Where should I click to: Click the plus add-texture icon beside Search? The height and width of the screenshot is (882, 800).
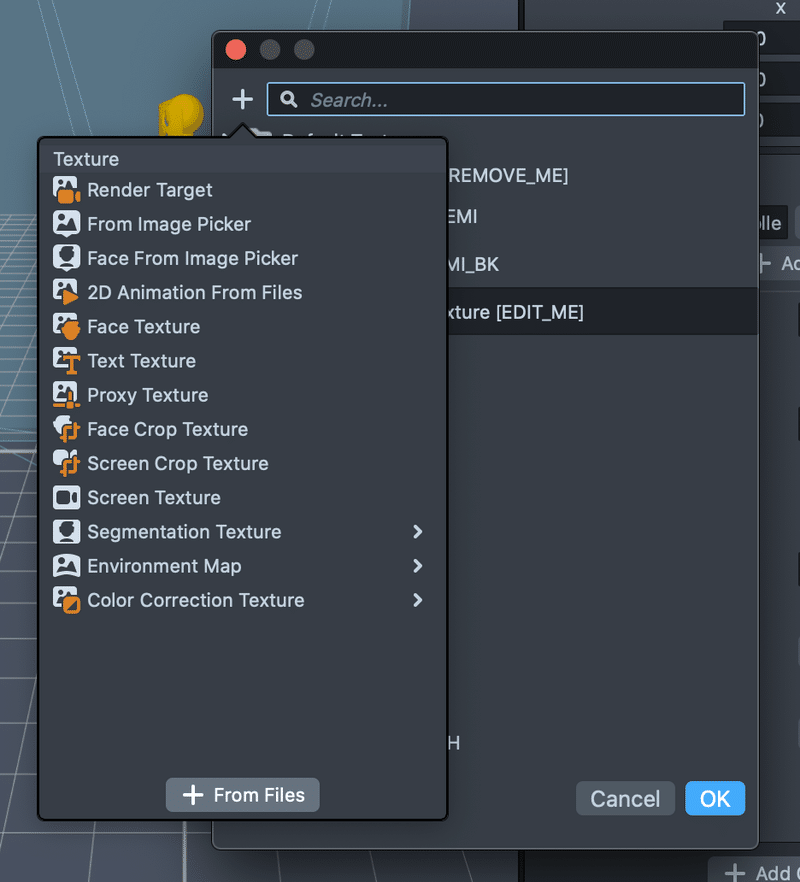242,100
